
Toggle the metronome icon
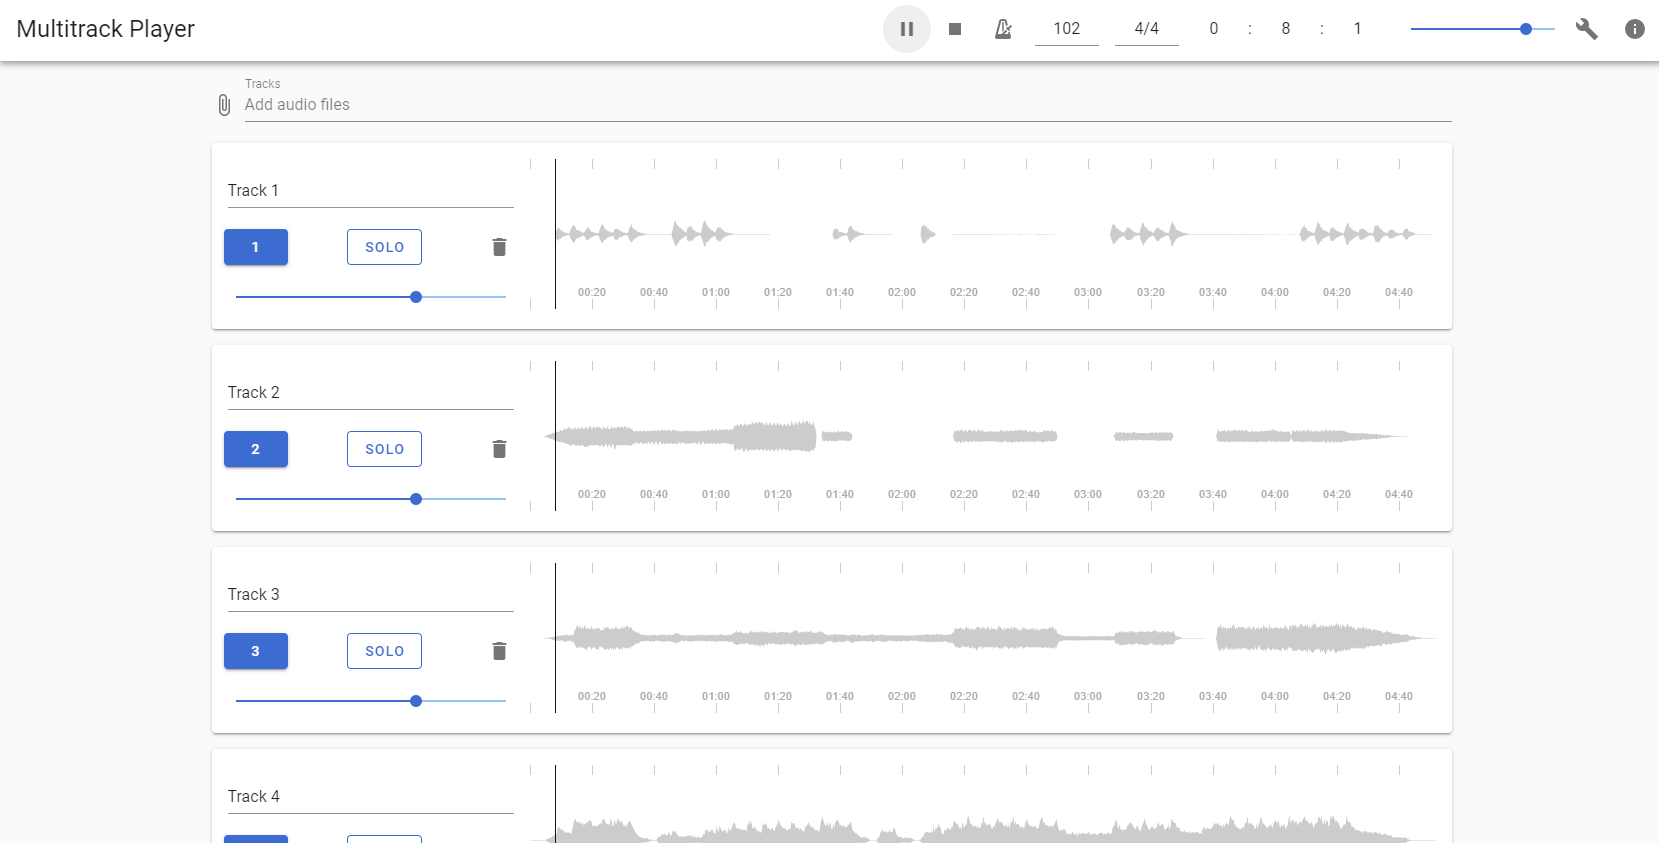tap(1003, 29)
